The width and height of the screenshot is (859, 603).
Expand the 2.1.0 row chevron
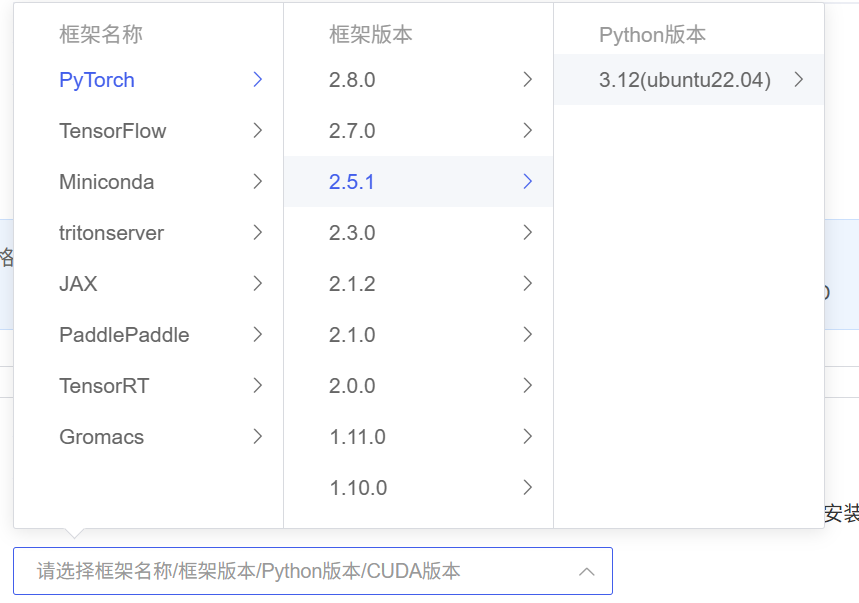coord(528,335)
